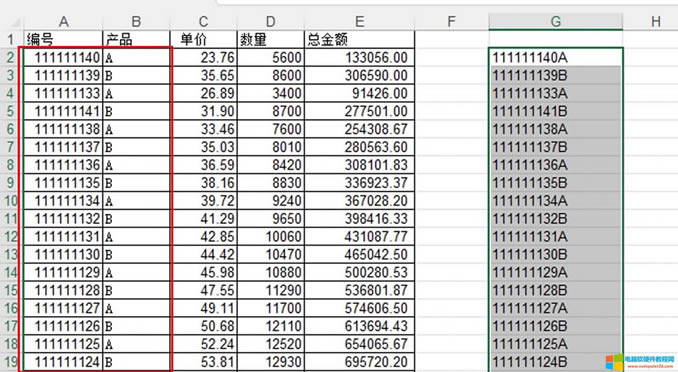The image size is (678, 372).
Task: Select column A header
Action: point(64,21)
